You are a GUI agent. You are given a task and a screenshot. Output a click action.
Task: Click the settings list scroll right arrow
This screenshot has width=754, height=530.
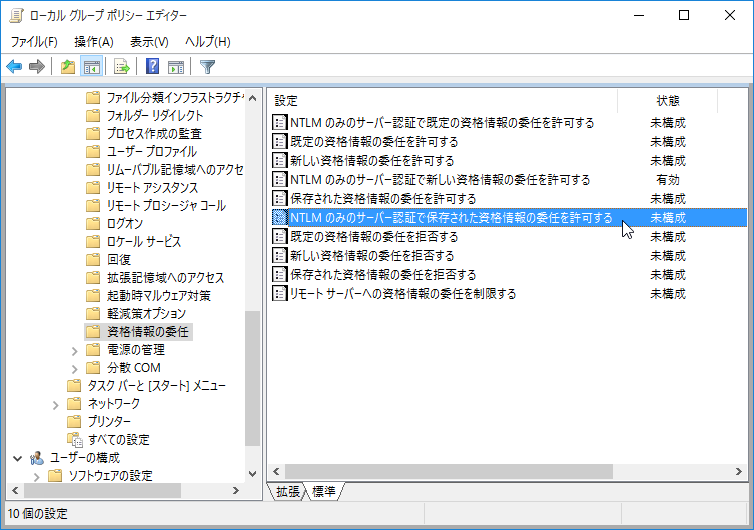click(x=739, y=471)
